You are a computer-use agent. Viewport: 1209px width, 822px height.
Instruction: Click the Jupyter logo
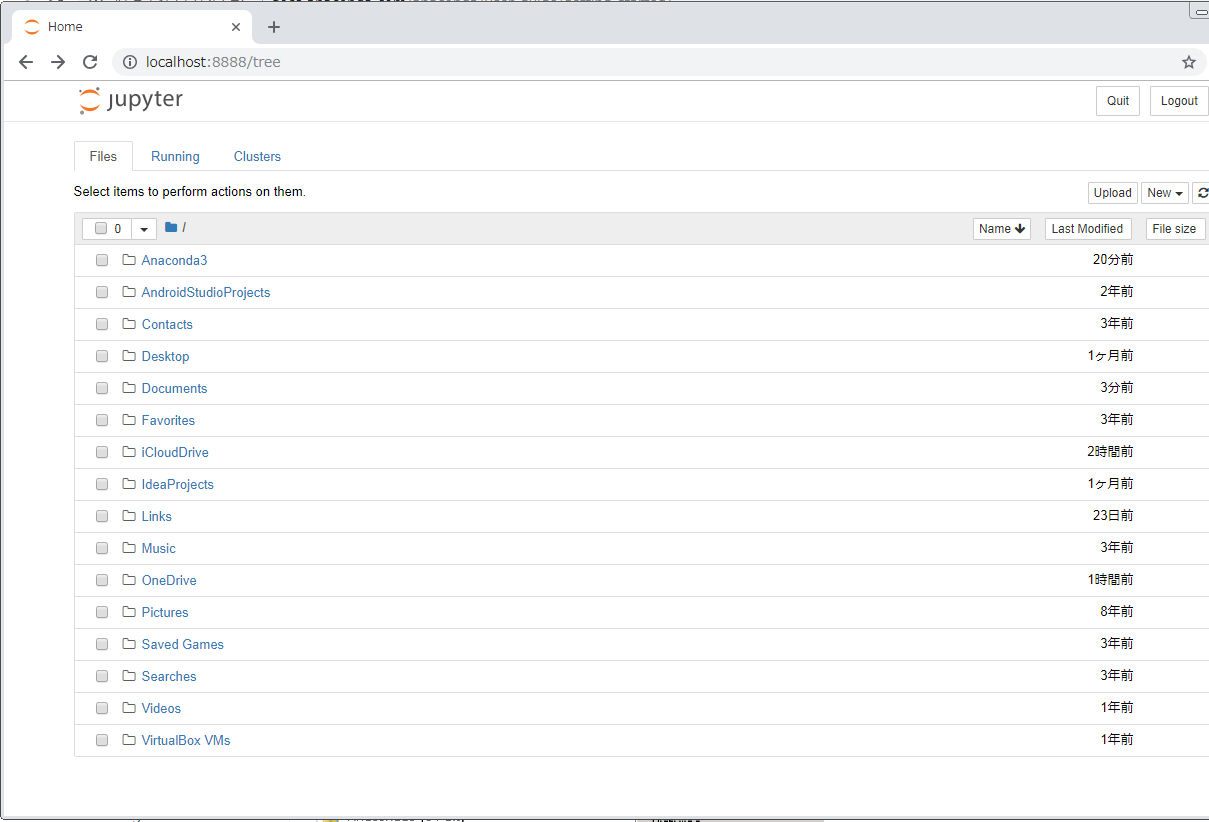tap(131, 100)
